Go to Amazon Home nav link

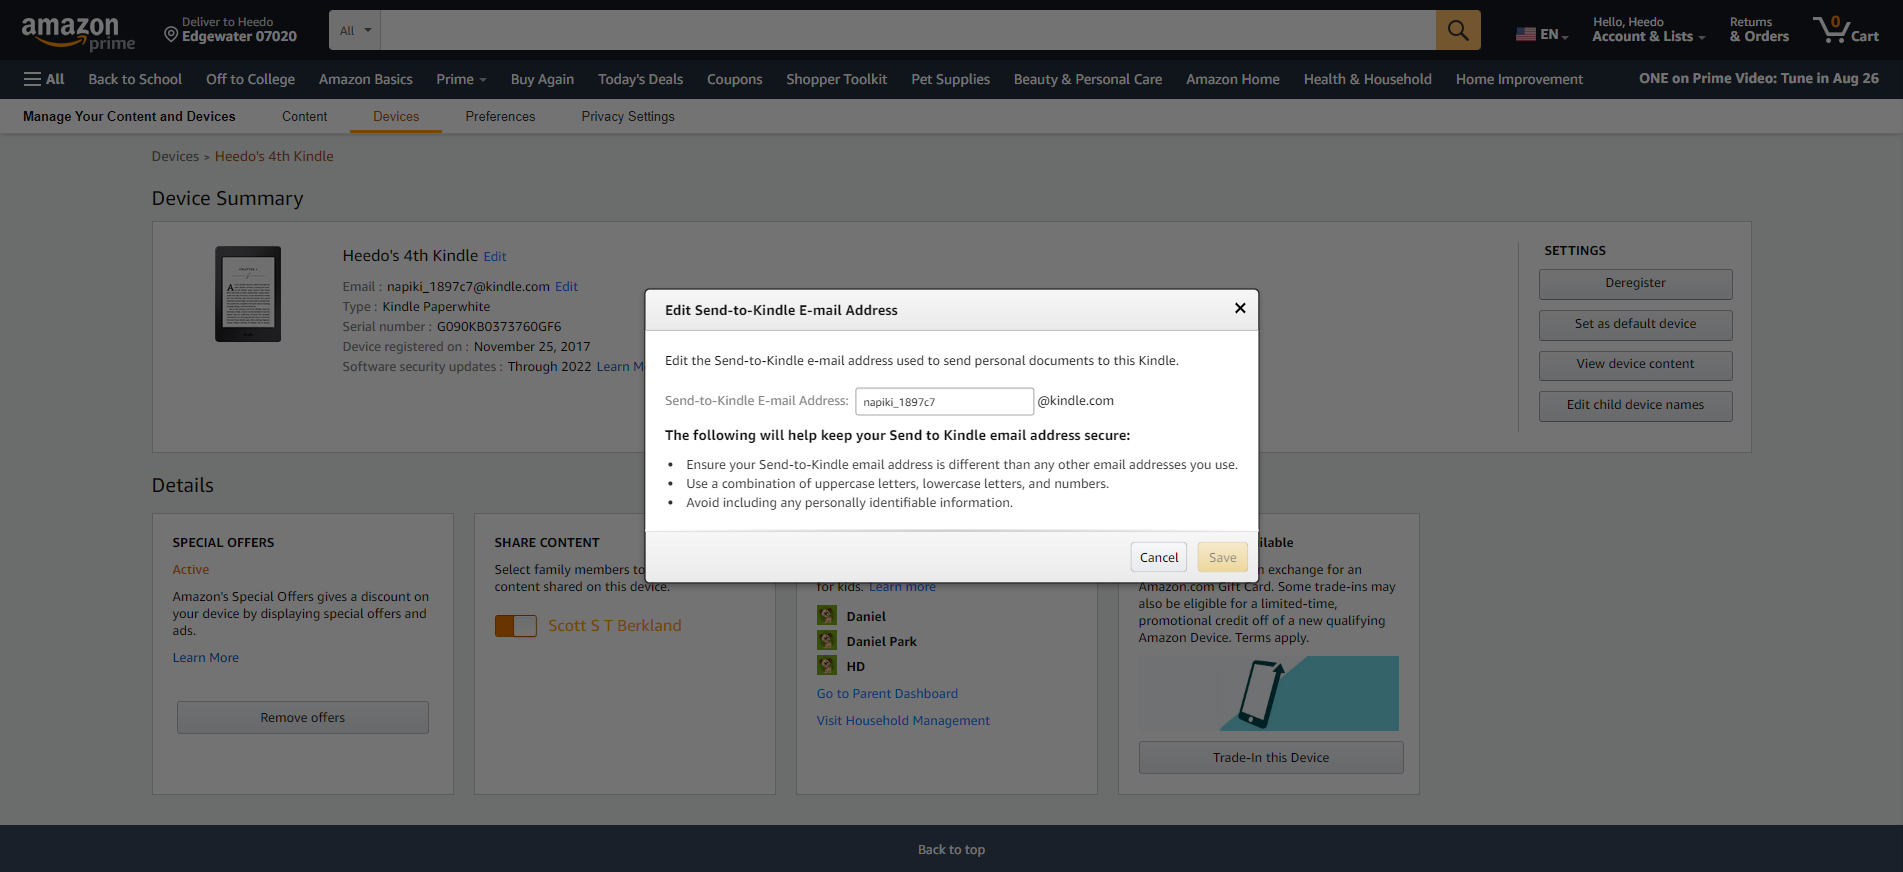coord(1233,79)
